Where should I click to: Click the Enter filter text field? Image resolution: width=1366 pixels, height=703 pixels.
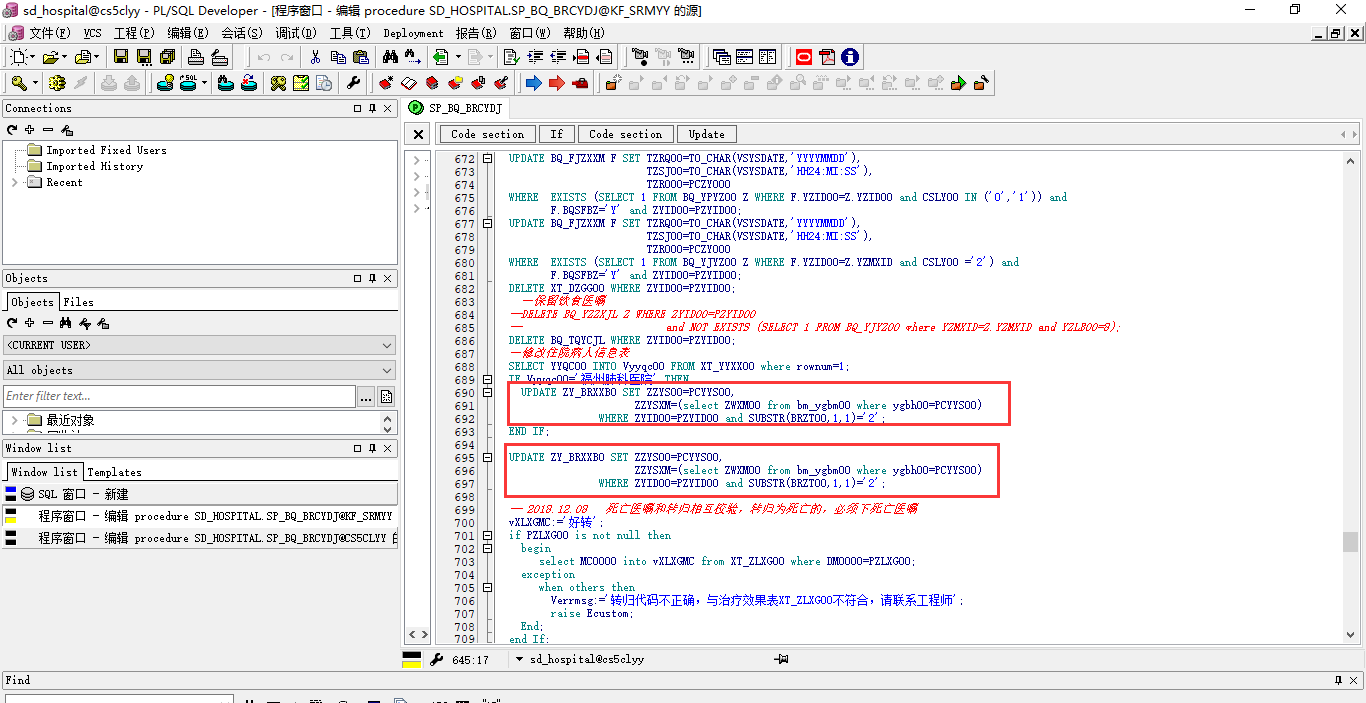pos(180,397)
